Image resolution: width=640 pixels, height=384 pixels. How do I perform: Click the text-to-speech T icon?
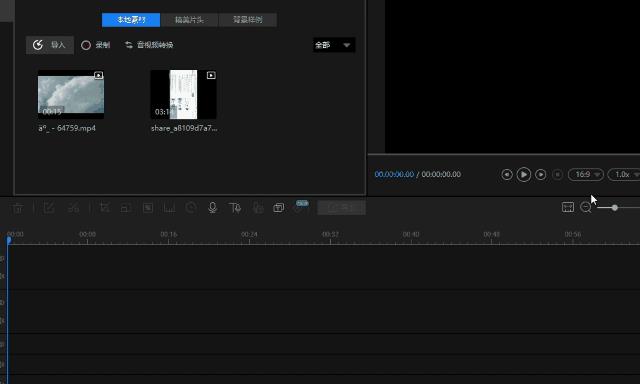[x=235, y=208]
